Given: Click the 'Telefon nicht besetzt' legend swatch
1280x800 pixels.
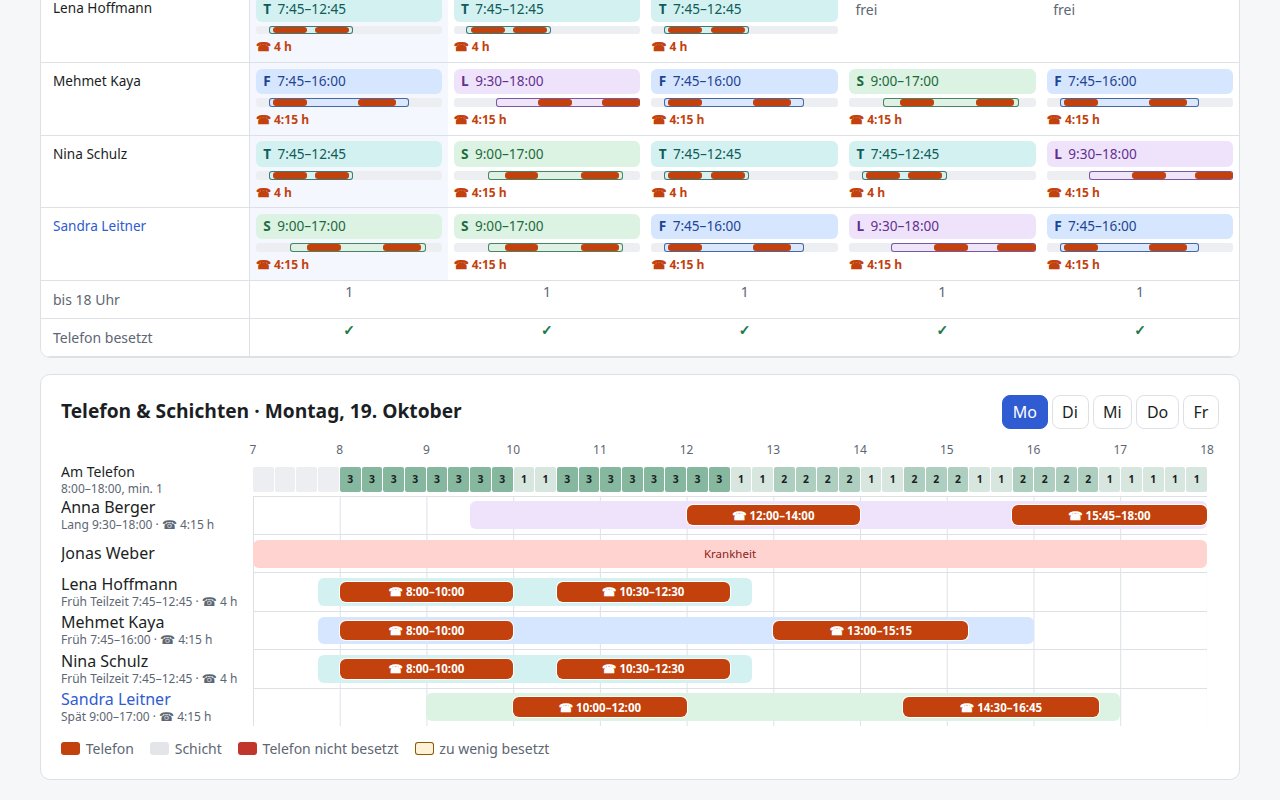Looking at the screenshot, I should click(247, 749).
